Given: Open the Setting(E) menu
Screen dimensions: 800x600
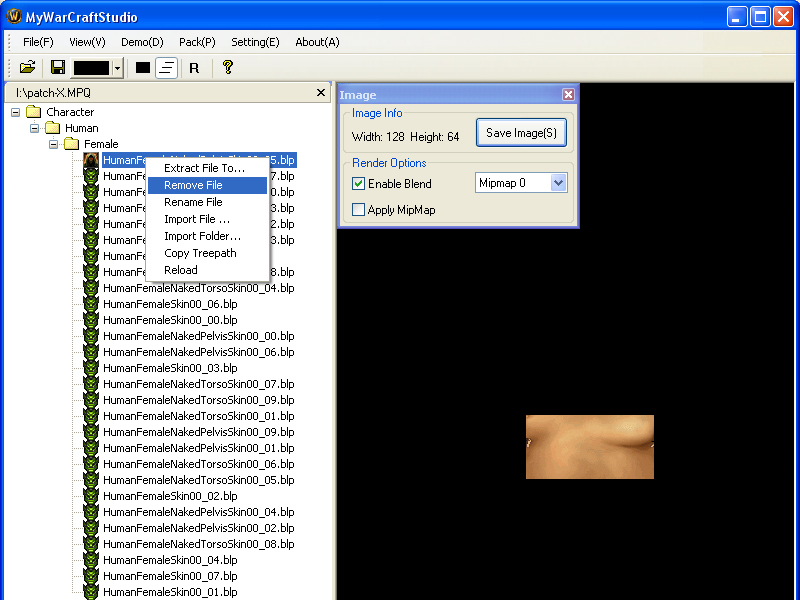Looking at the screenshot, I should [x=255, y=42].
